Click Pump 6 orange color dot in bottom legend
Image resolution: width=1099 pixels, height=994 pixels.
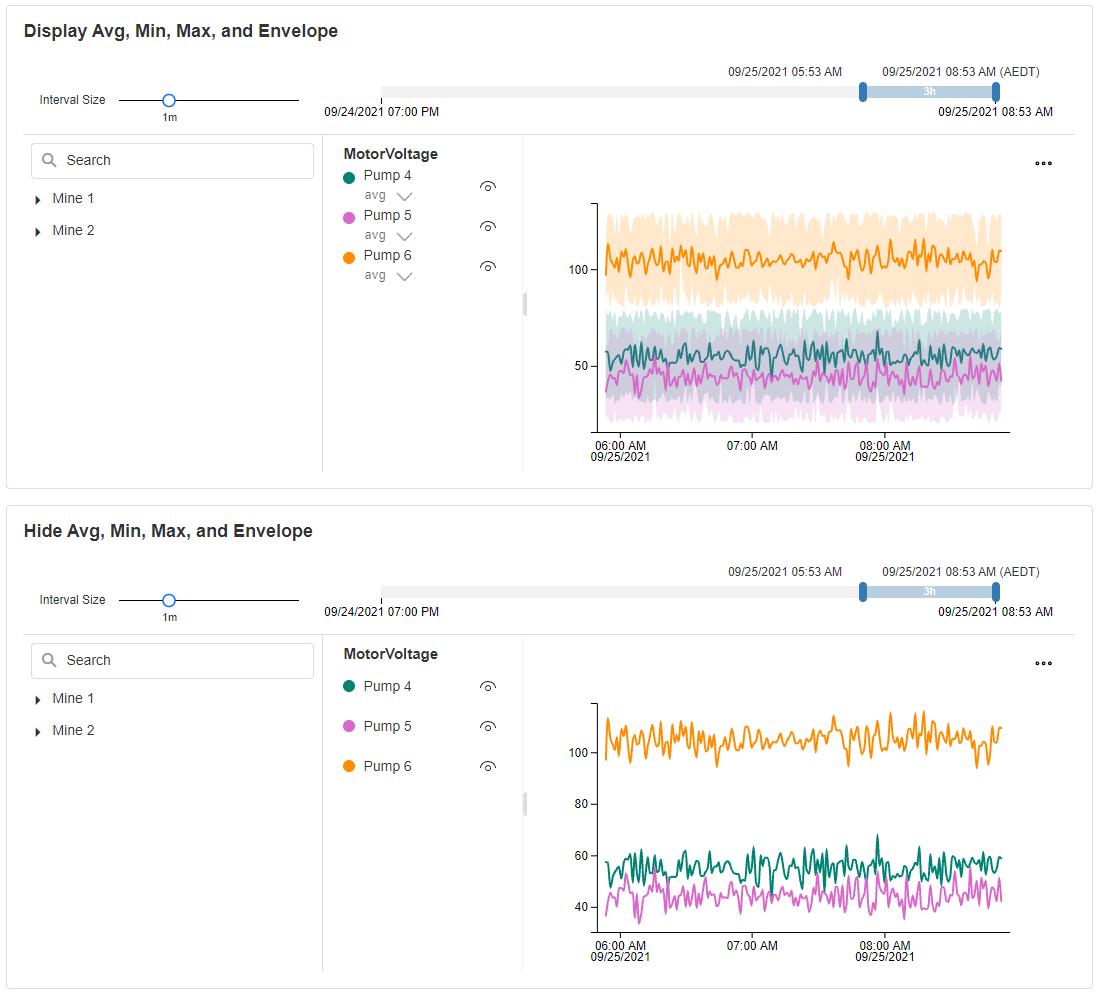349,767
